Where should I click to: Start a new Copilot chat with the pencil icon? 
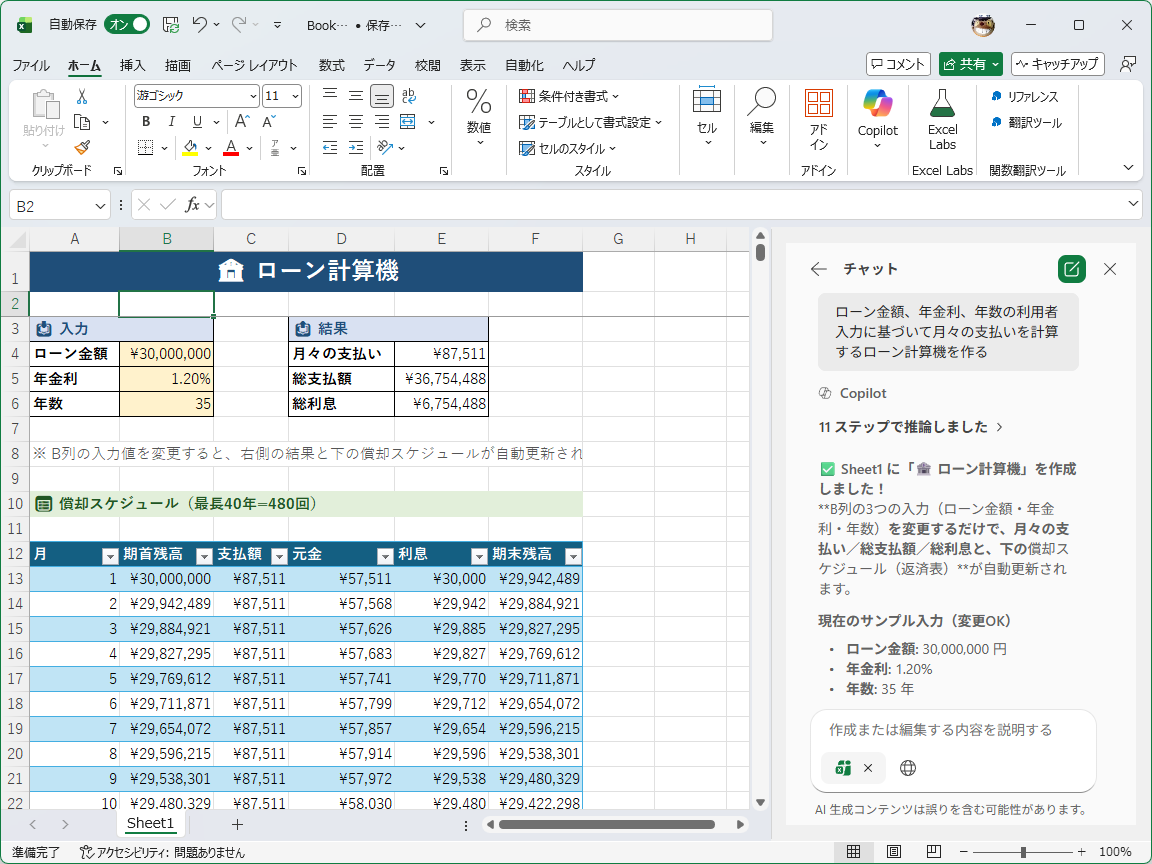pos(1071,269)
